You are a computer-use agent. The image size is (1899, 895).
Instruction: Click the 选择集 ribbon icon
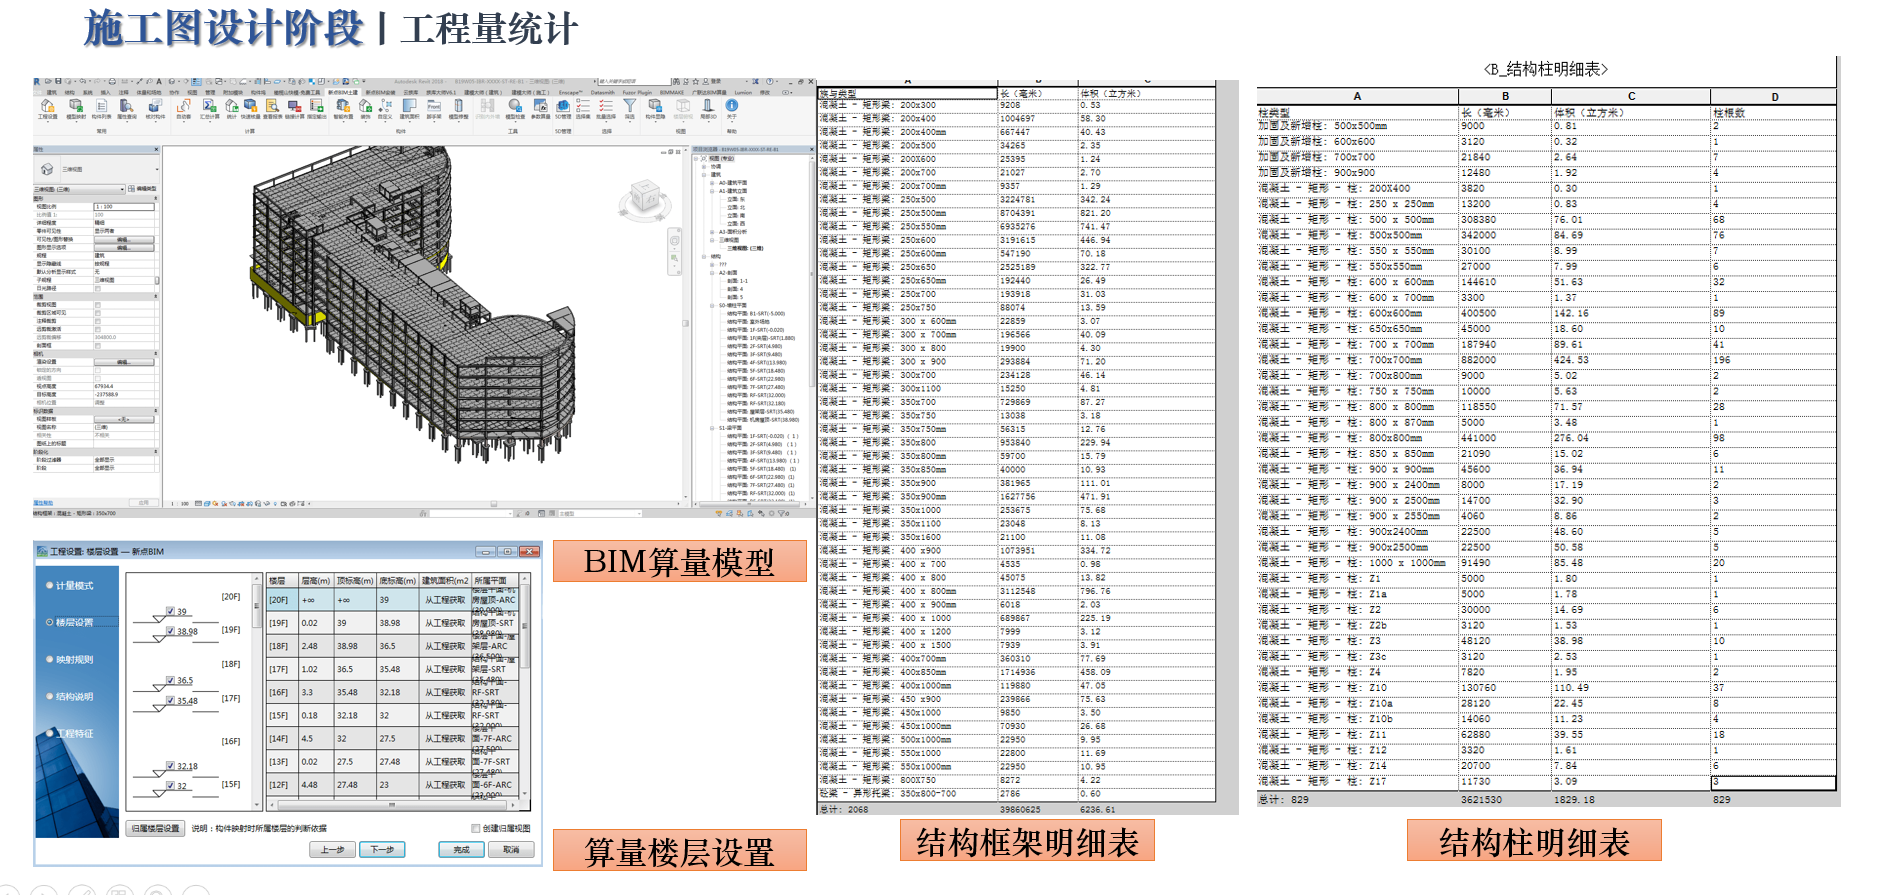click(x=583, y=109)
